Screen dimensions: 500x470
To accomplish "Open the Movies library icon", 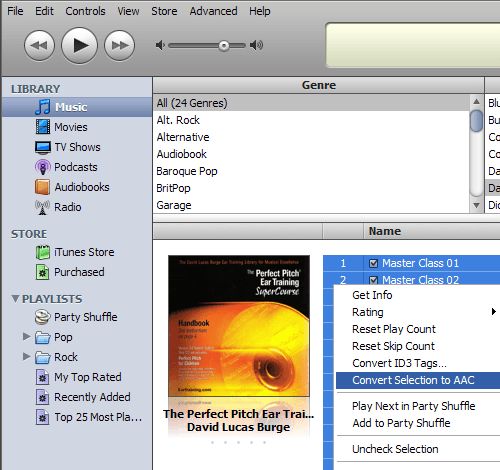I will [x=43, y=127].
